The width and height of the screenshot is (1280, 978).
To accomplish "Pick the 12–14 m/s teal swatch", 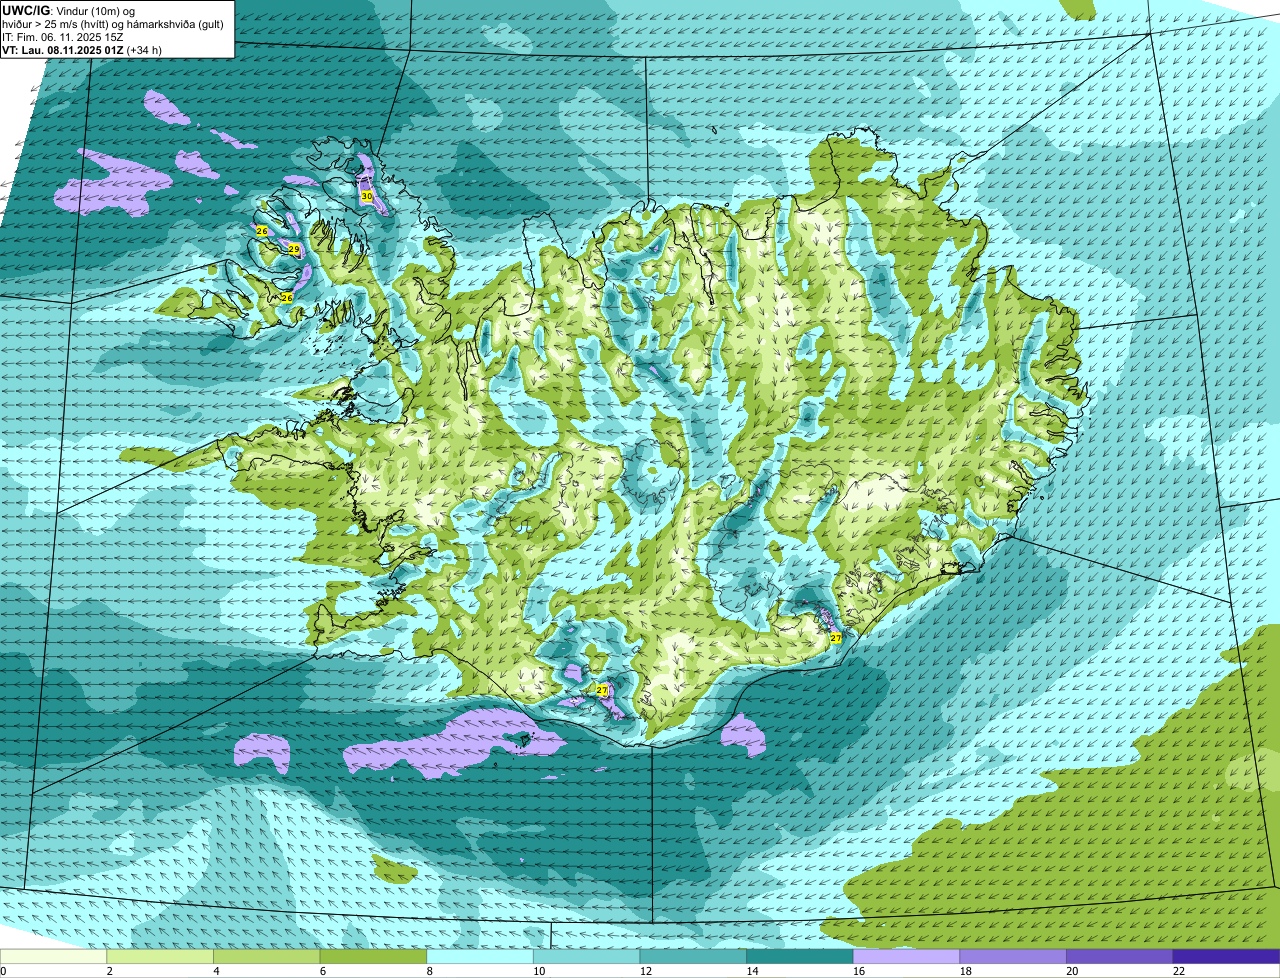I will coord(693,956).
